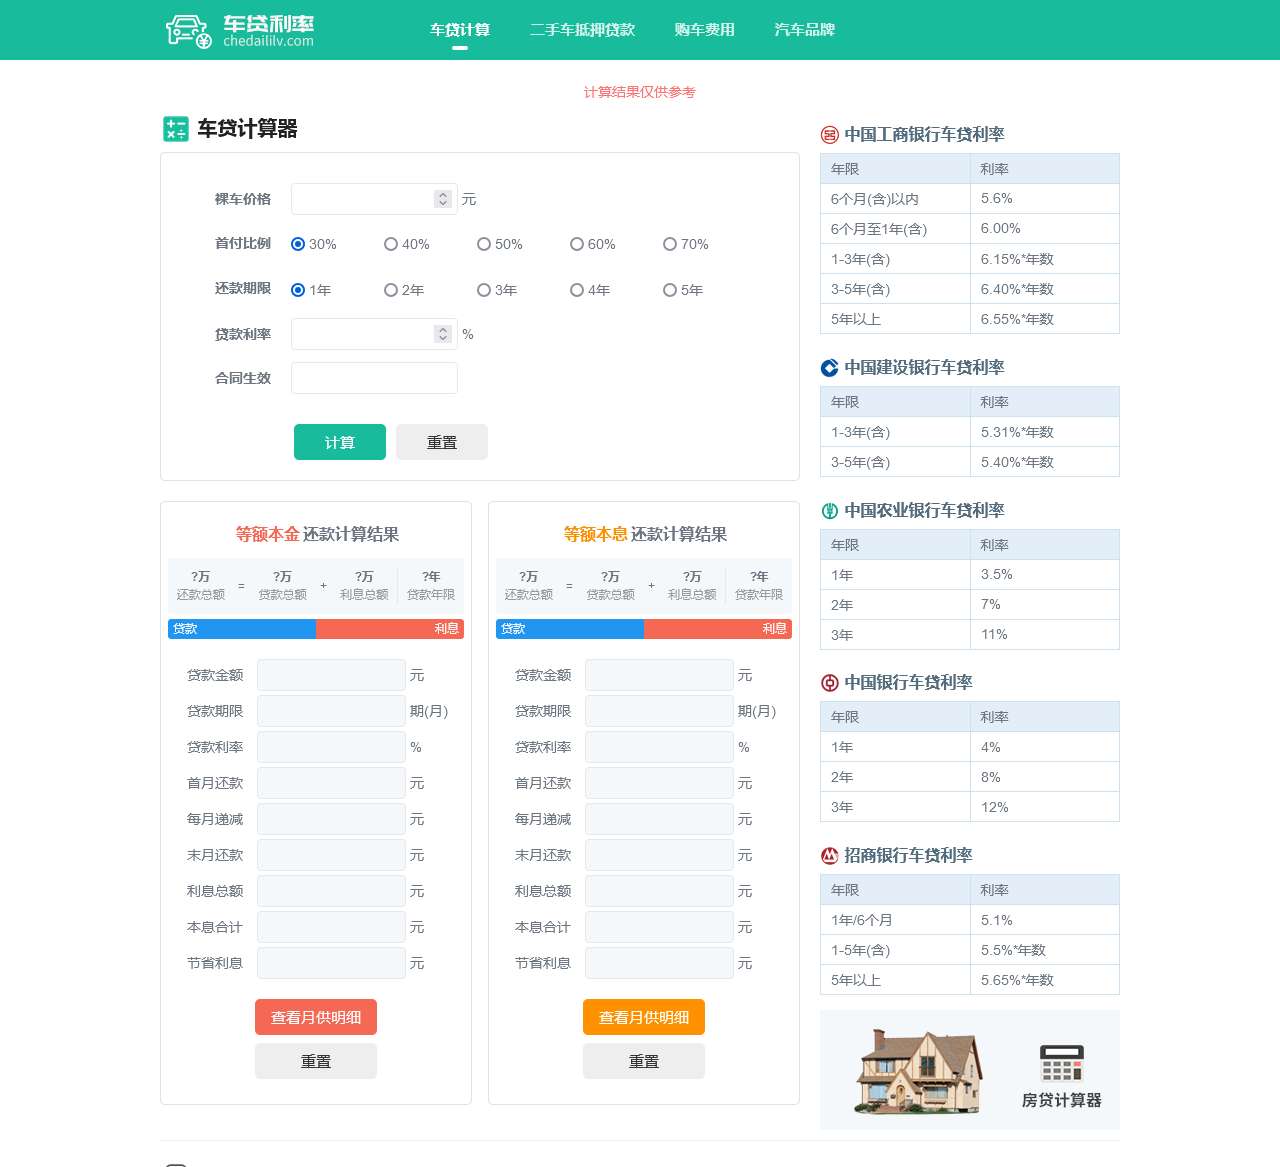Click the green 计算 button

(340, 442)
